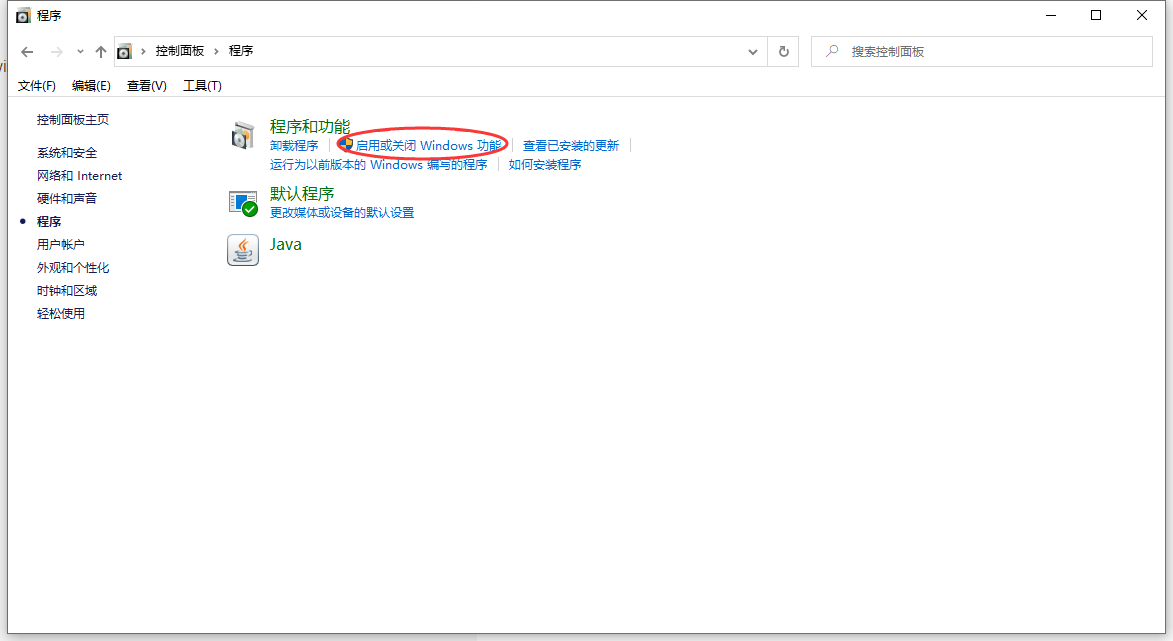Open 轻松使用 category
Screen dimensions: 1173x641
61,313
